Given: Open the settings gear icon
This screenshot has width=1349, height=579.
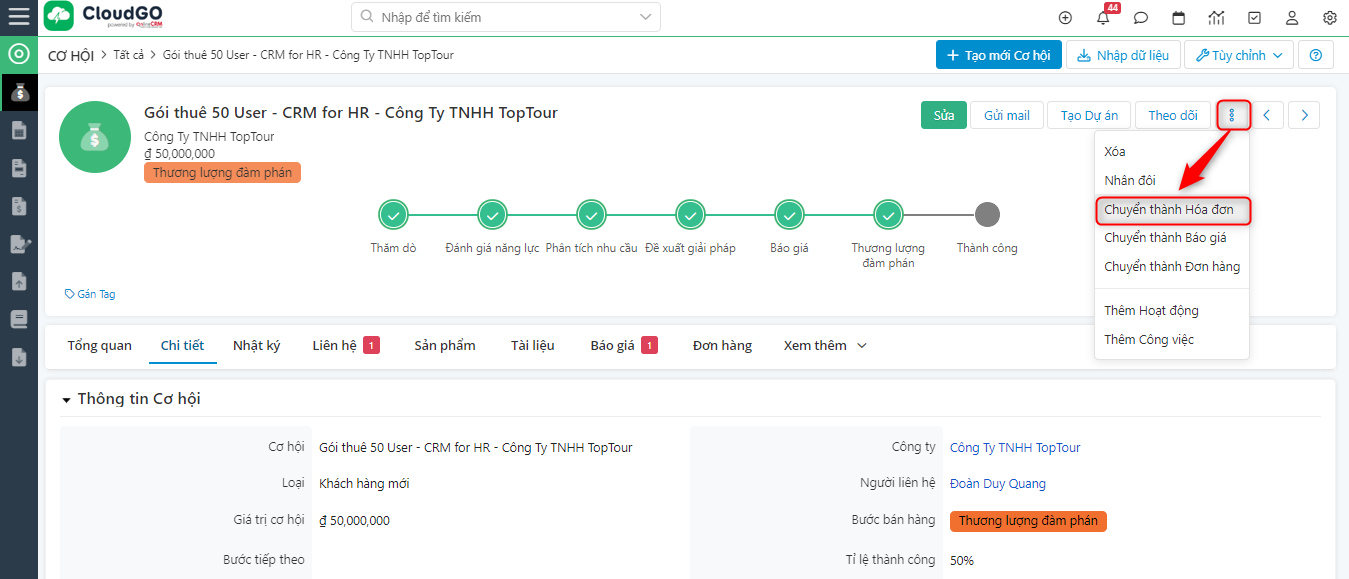Looking at the screenshot, I should tap(1330, 18).
